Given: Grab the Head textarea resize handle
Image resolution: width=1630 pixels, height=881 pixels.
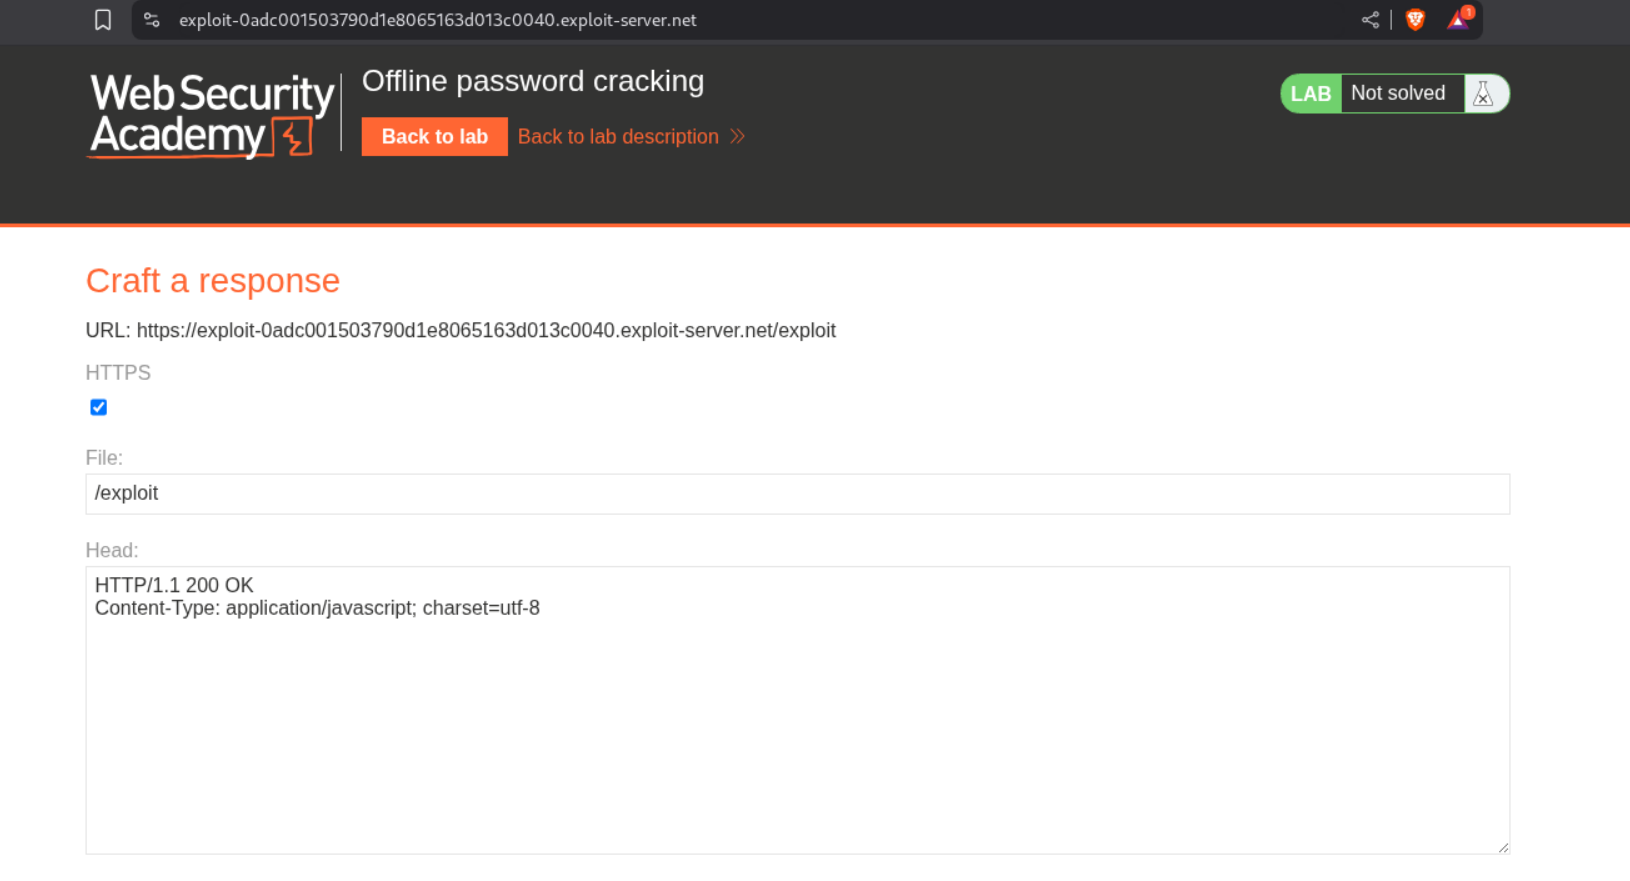Looking at the screenshot, I should [x=1503, y=847].
